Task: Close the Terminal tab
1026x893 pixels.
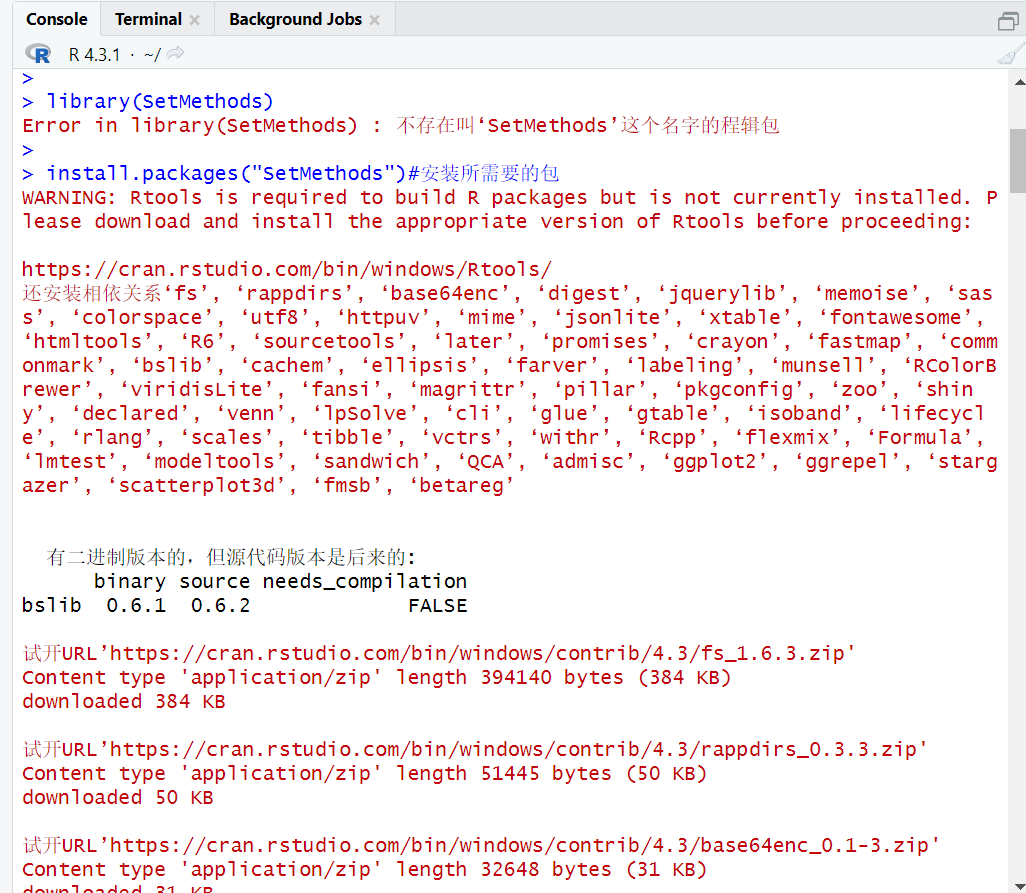Action: (194, 19)
